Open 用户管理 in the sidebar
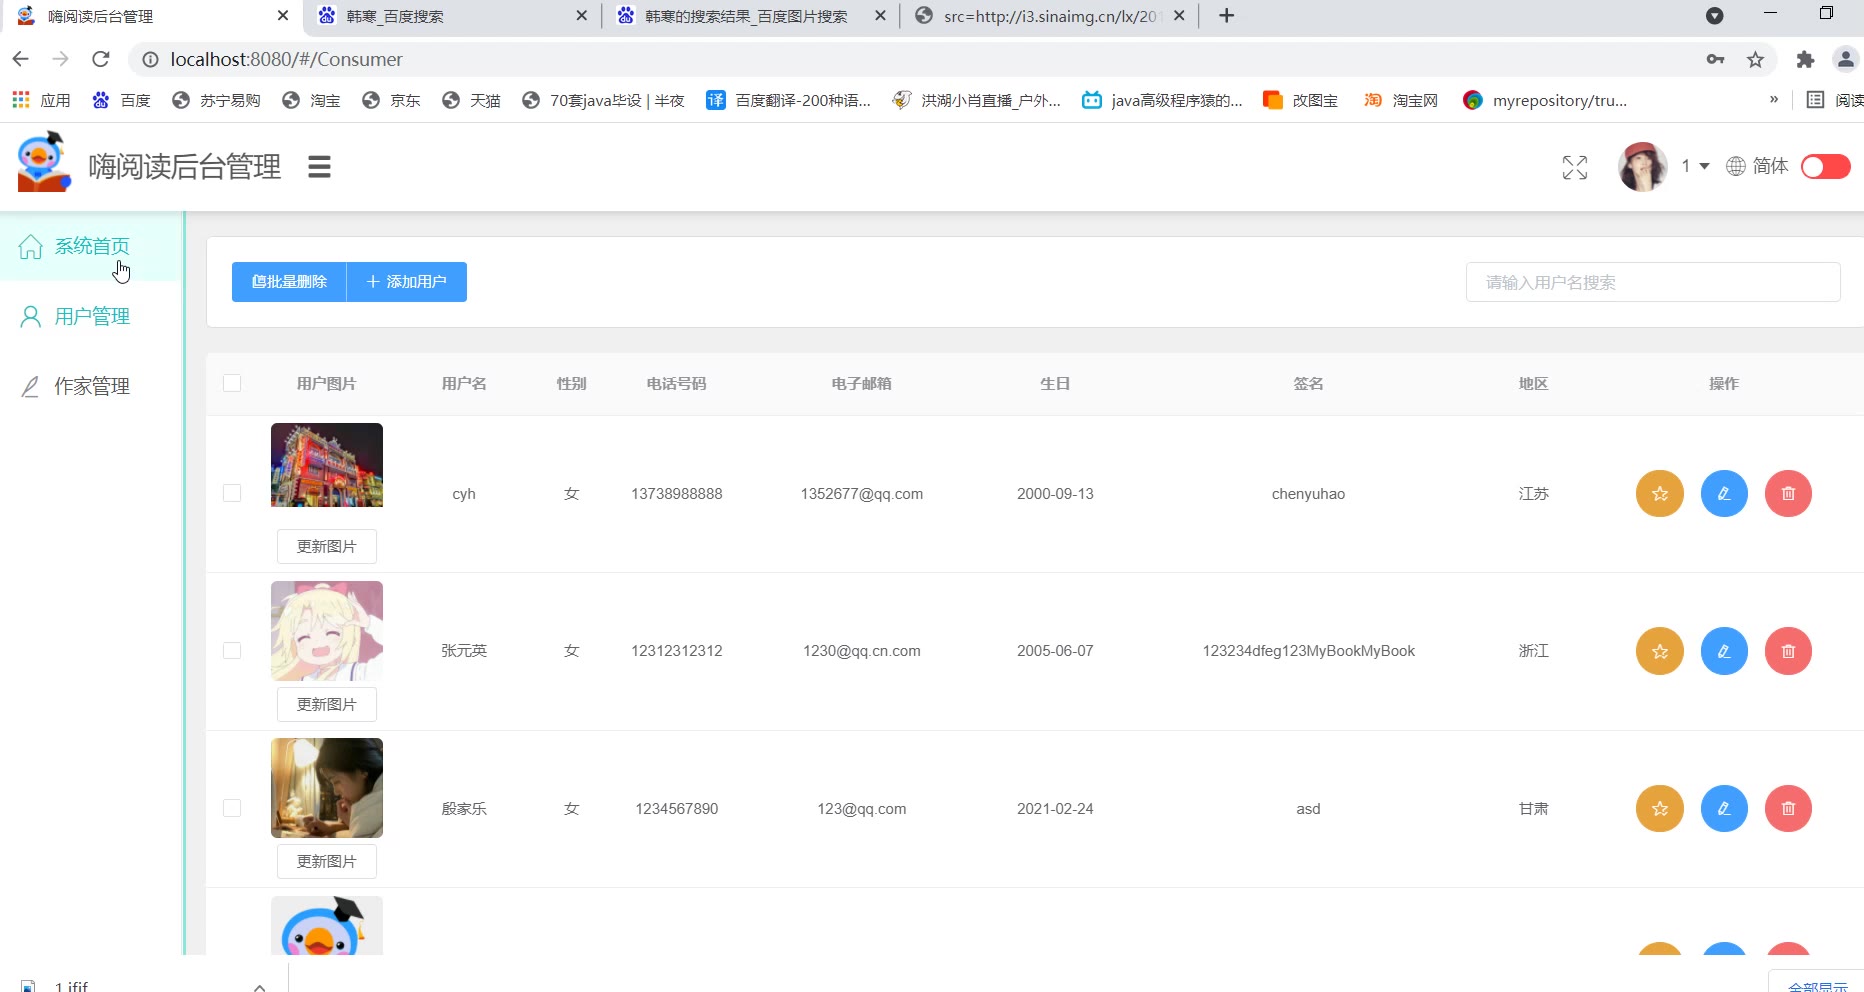Viewport: 1864px width, 992px height. coord(92,317)
